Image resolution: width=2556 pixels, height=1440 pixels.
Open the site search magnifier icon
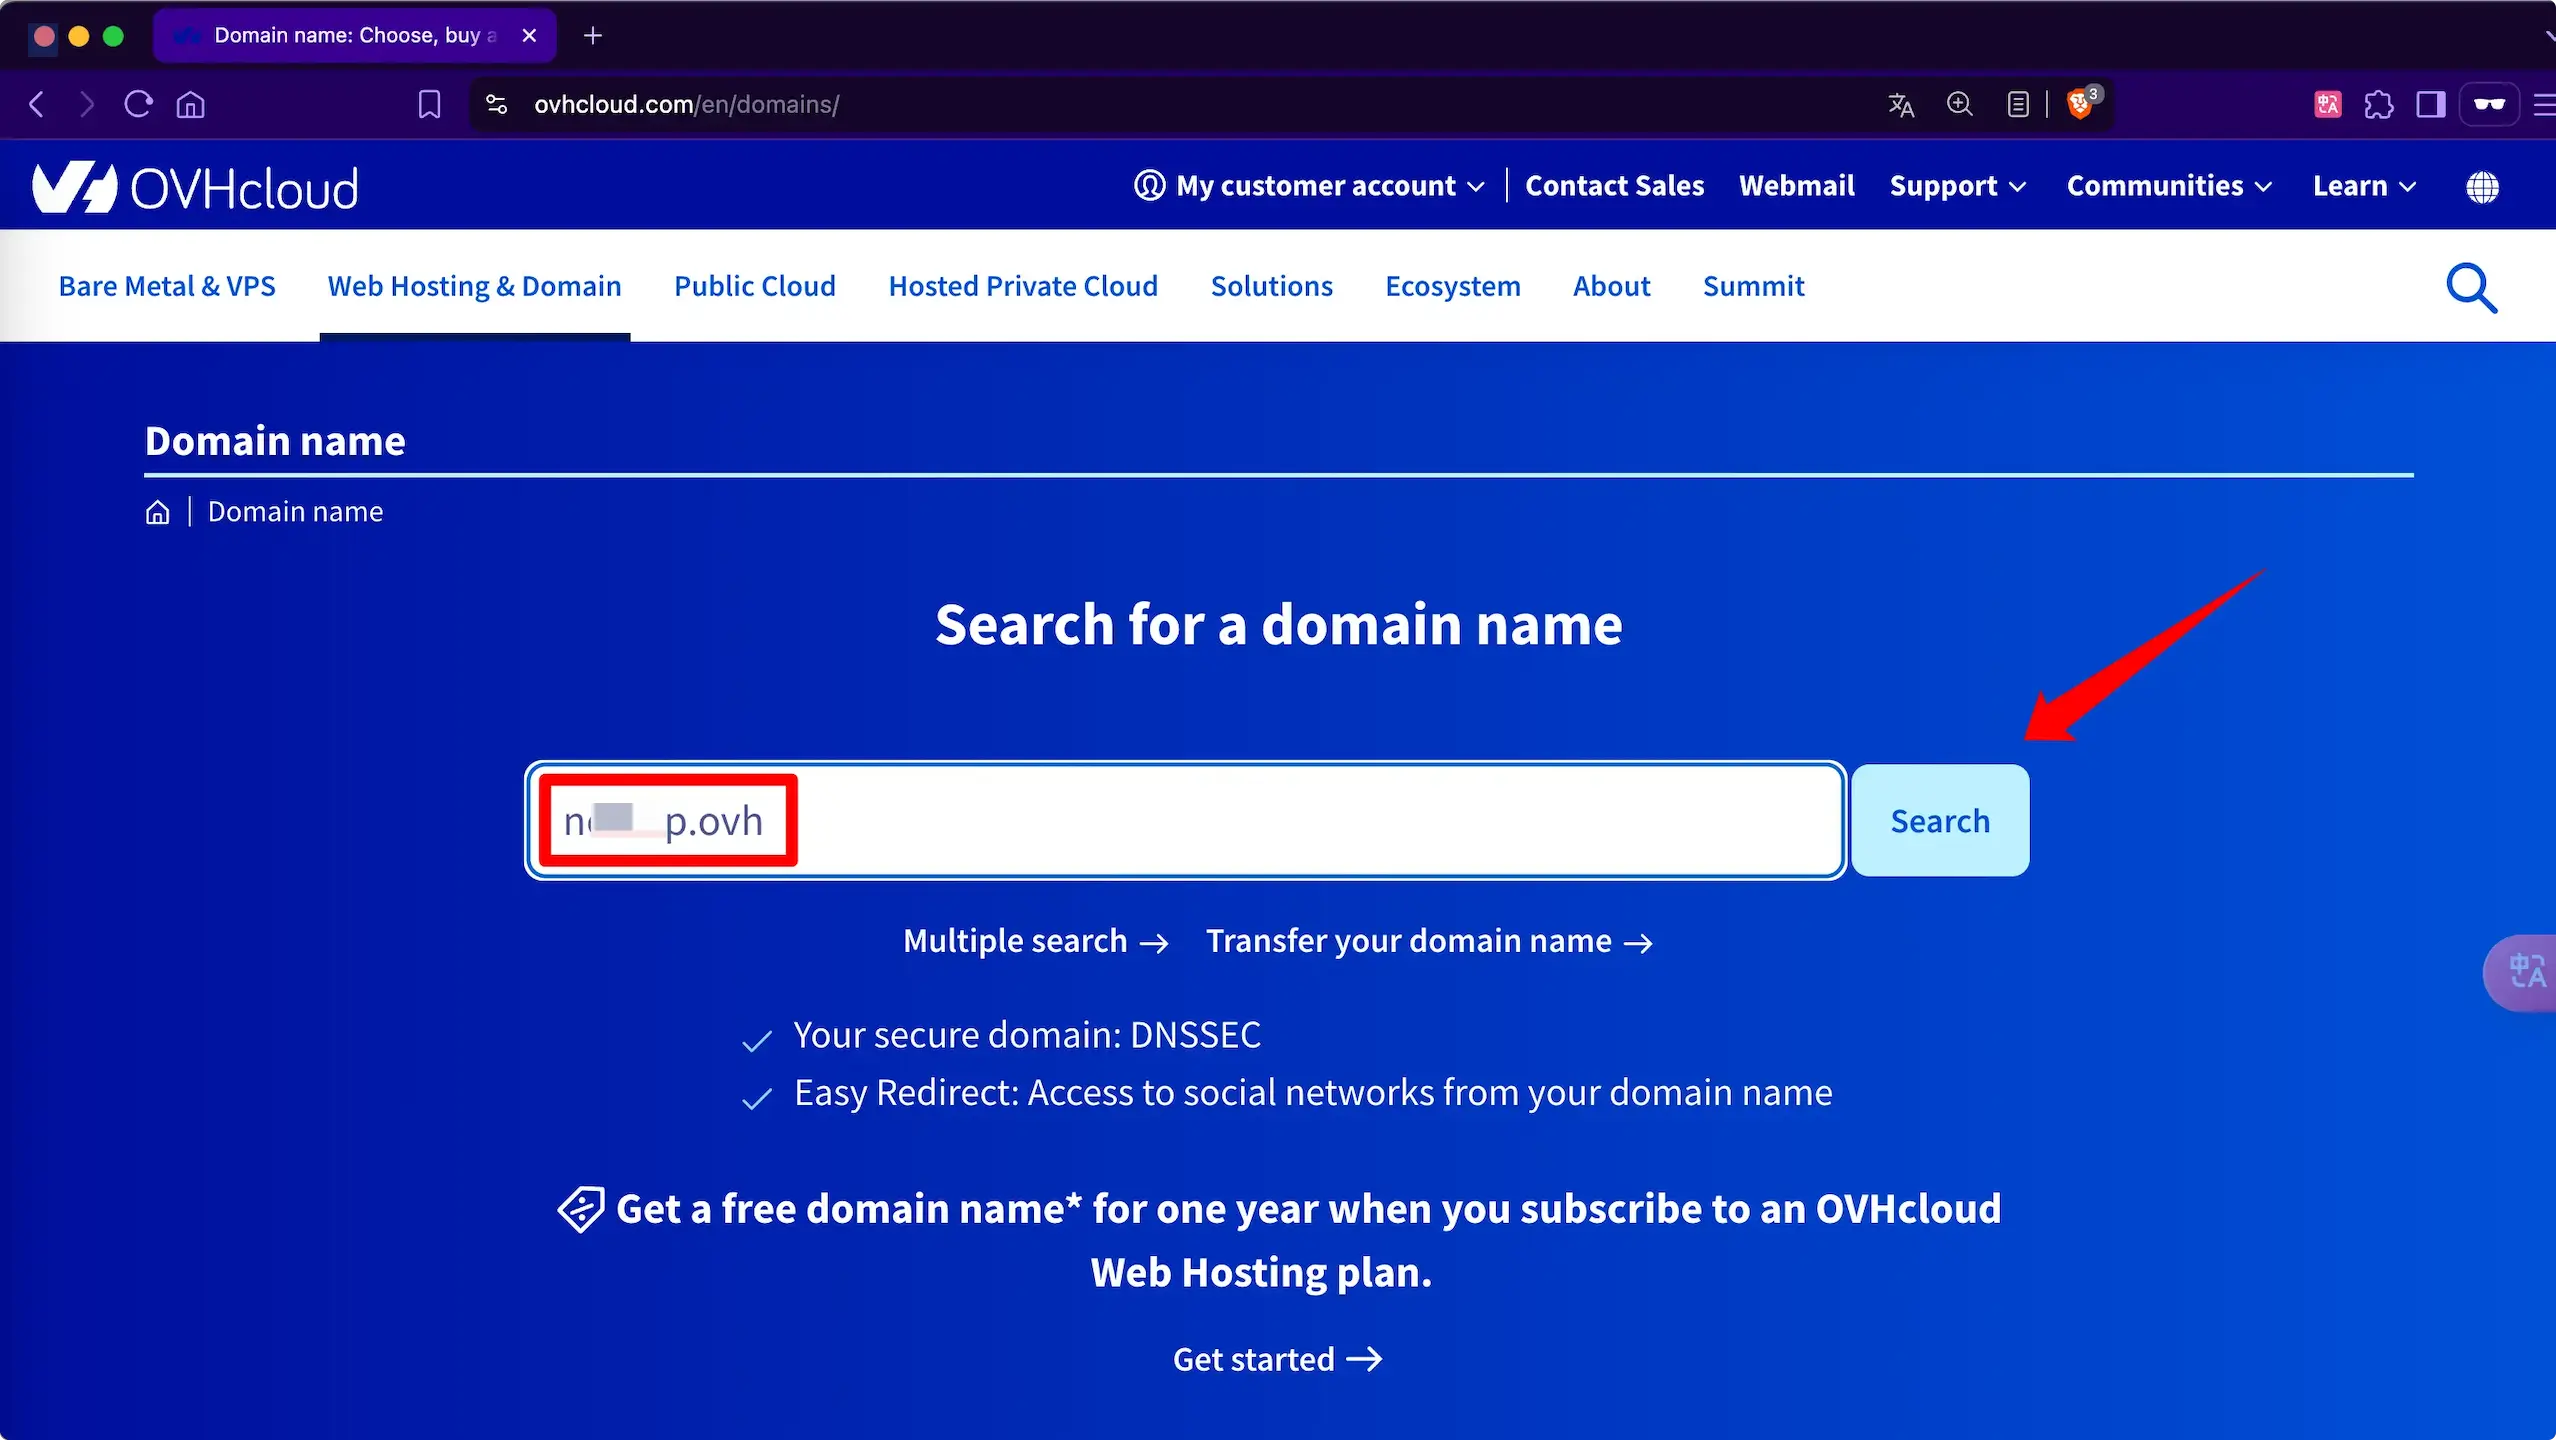[x=2471, y=288]
